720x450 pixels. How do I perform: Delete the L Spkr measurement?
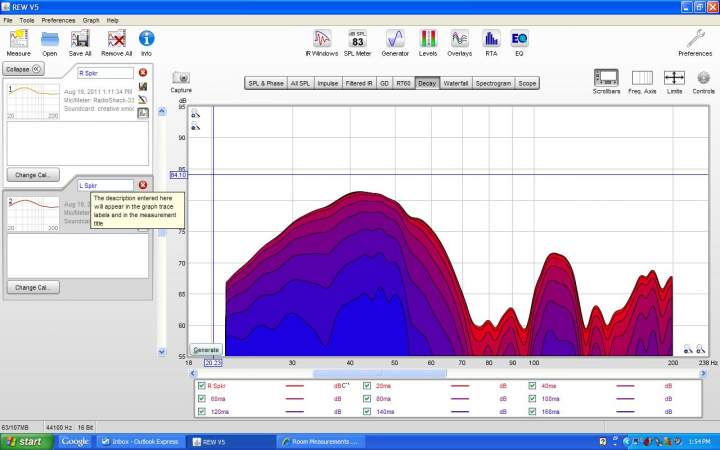143,185
